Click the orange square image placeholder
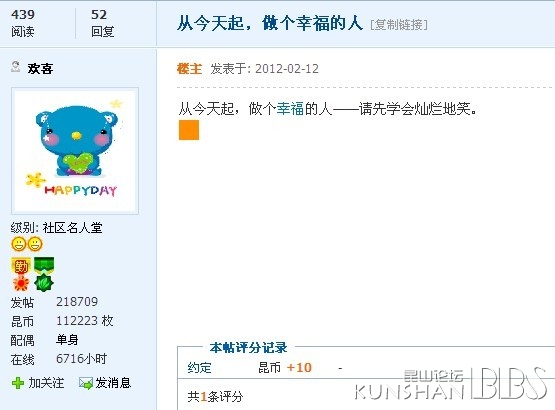The width and height of the screenshot is (555, 410). [x=189, y=130]
